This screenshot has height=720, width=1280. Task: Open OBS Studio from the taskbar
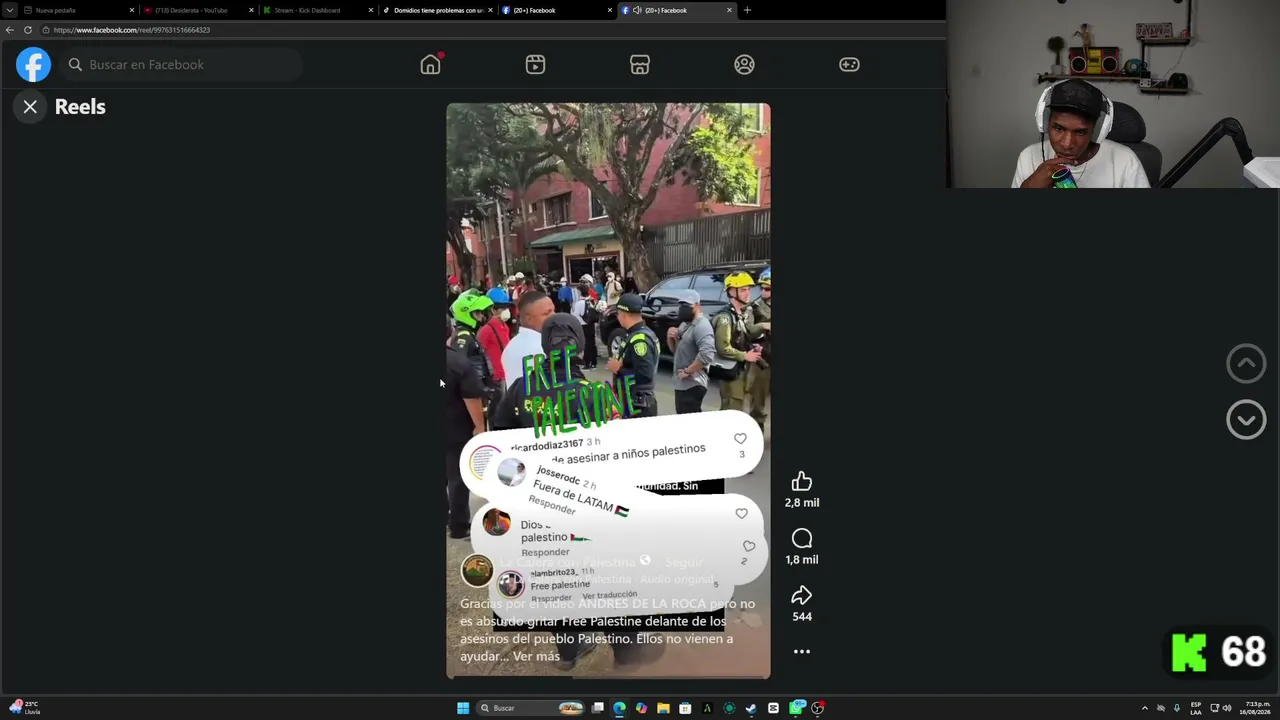coord(818,708)
